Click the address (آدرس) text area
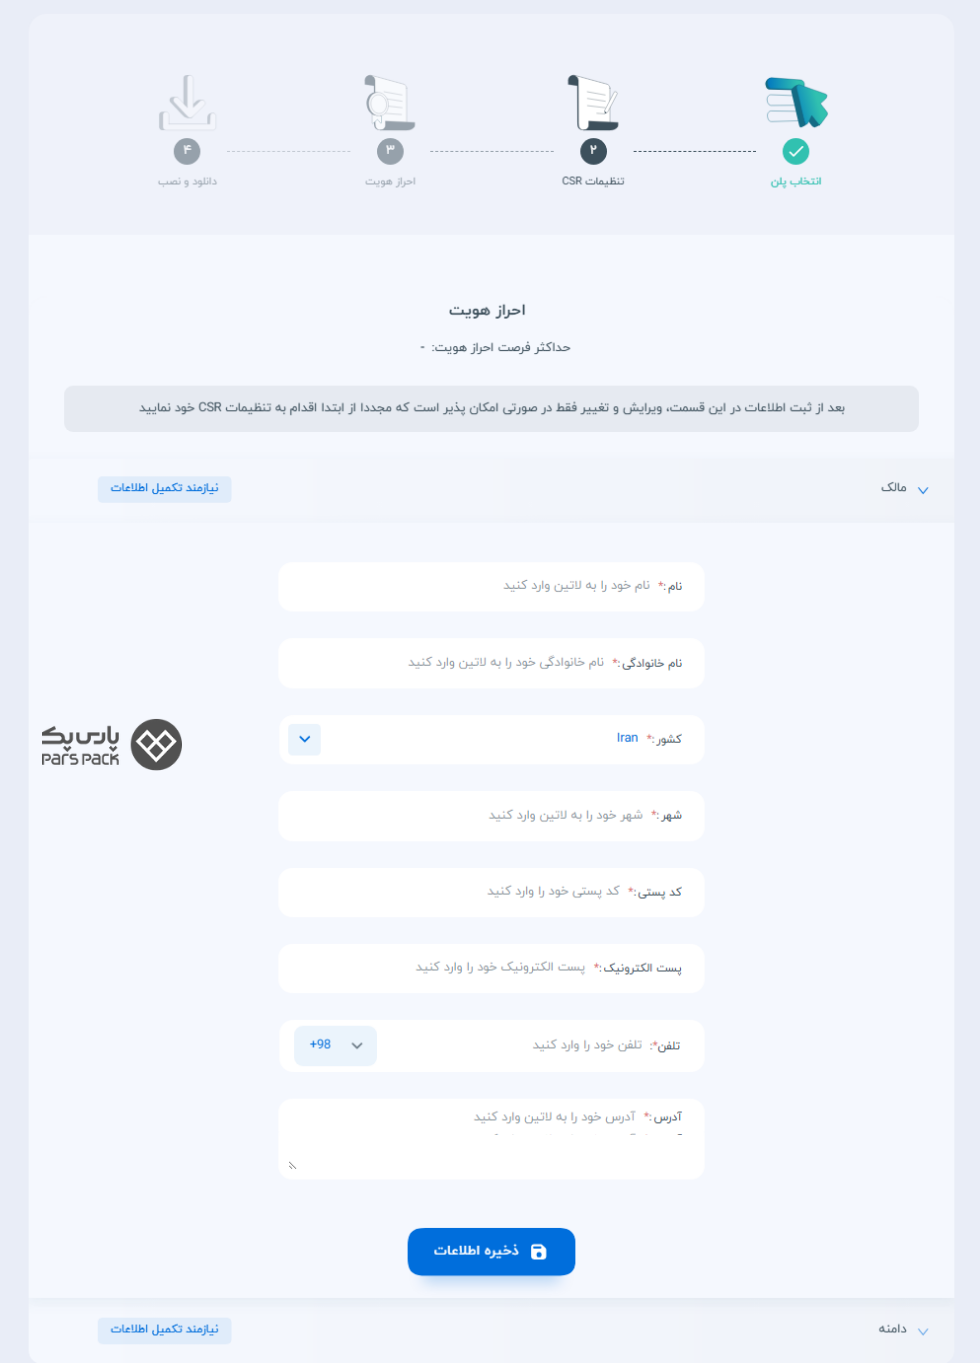 [x=491, y=1139]
